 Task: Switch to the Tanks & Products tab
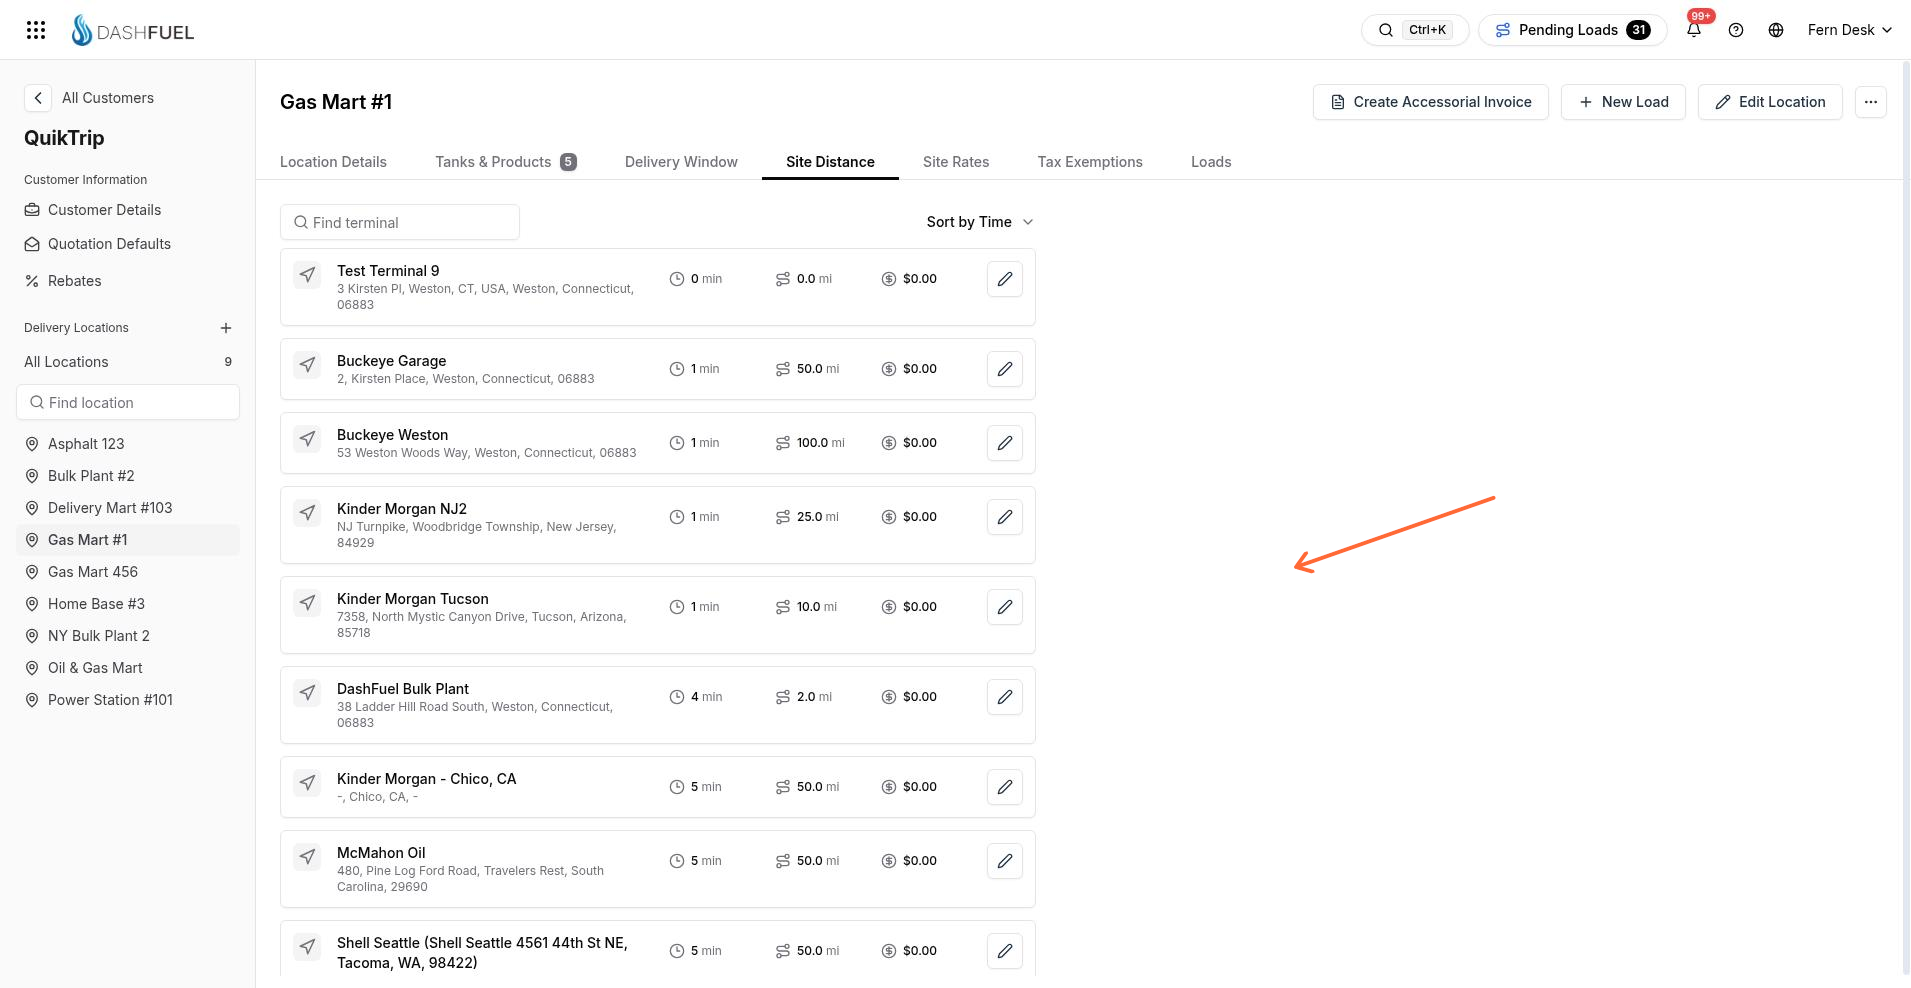[x=506, y=162]
